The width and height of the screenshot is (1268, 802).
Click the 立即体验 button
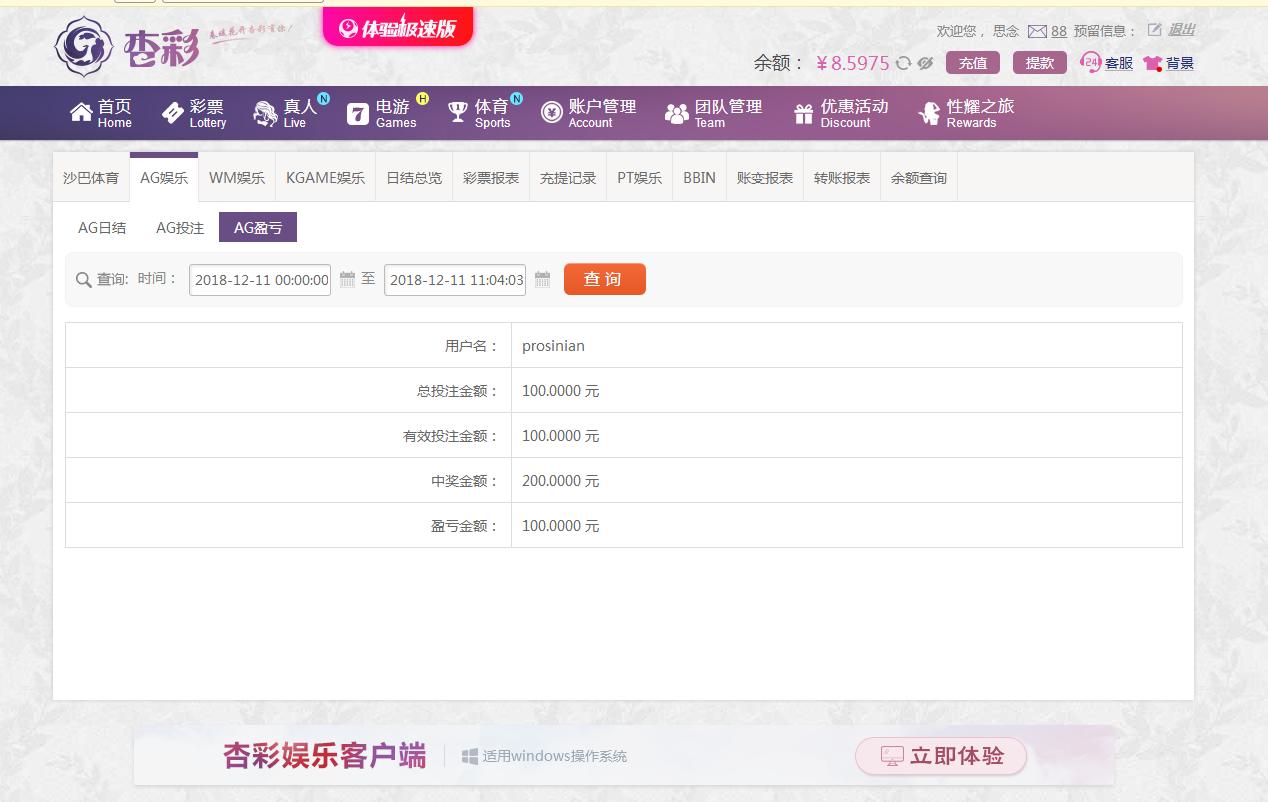(x=941, y=756)
